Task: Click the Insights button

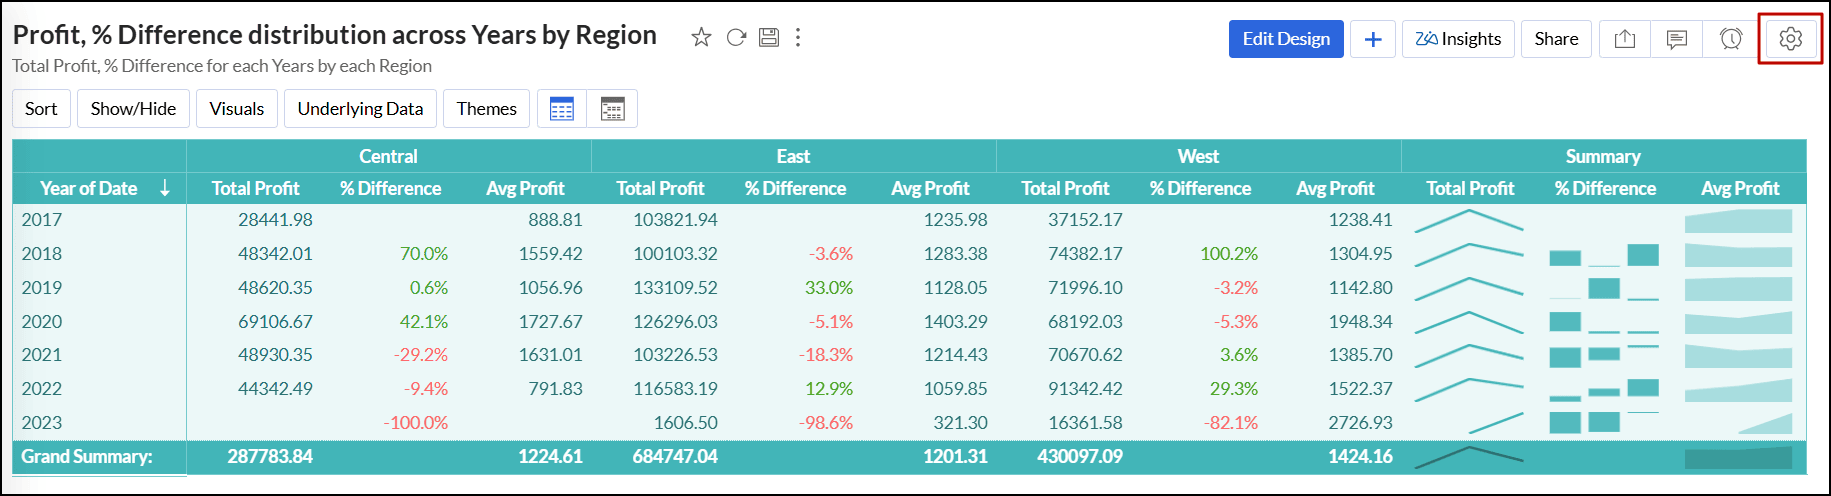Action: (1458, 39)
